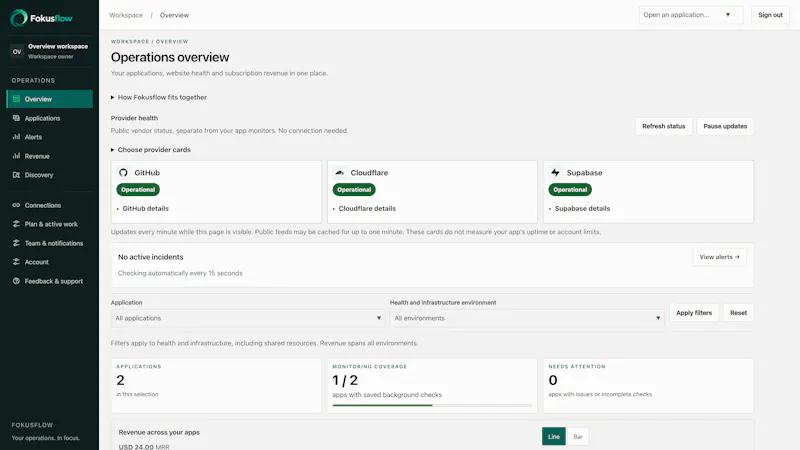Image resolution: width=800 pixels, height=450 pixels.
Task: Click View alerts button
Action: click(719, 257)
